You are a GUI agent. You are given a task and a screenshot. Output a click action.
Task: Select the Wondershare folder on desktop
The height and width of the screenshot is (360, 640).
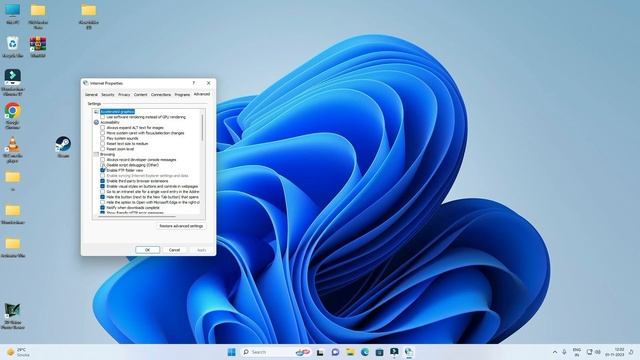(13, 214)
